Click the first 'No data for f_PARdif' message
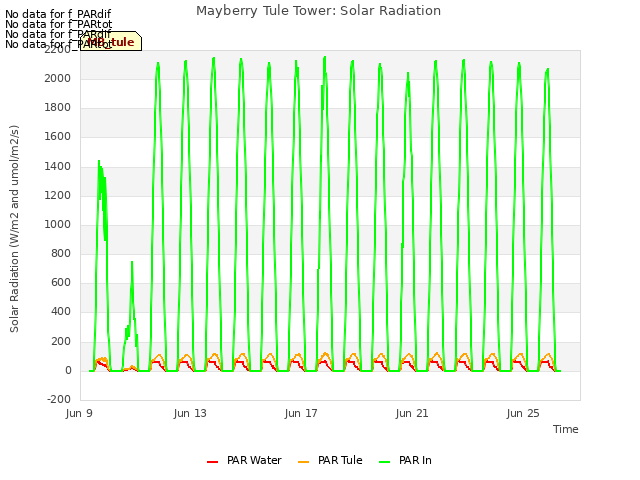The height and width of the screenshot is (480, 640). (58, 14)
